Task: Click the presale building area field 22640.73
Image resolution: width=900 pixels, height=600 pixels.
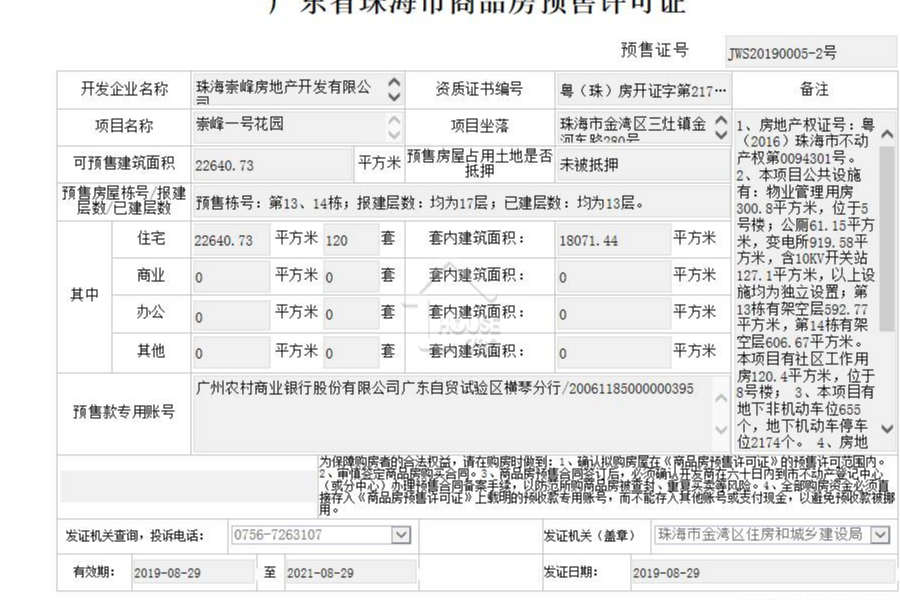Action: pyautogui.click(x=273, y=165)
